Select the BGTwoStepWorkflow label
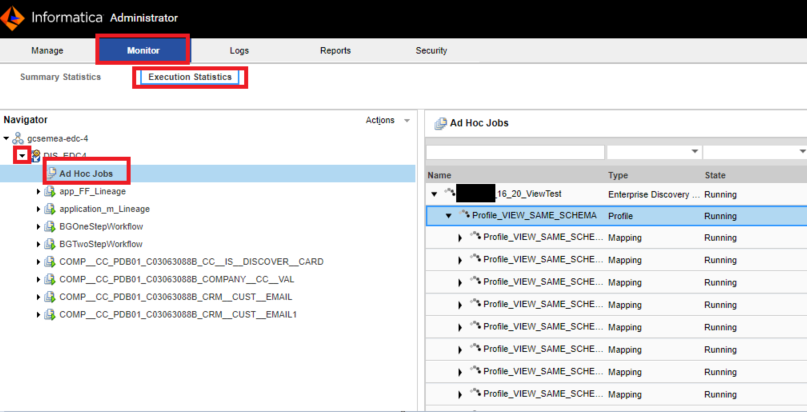 tap(101, 244)
